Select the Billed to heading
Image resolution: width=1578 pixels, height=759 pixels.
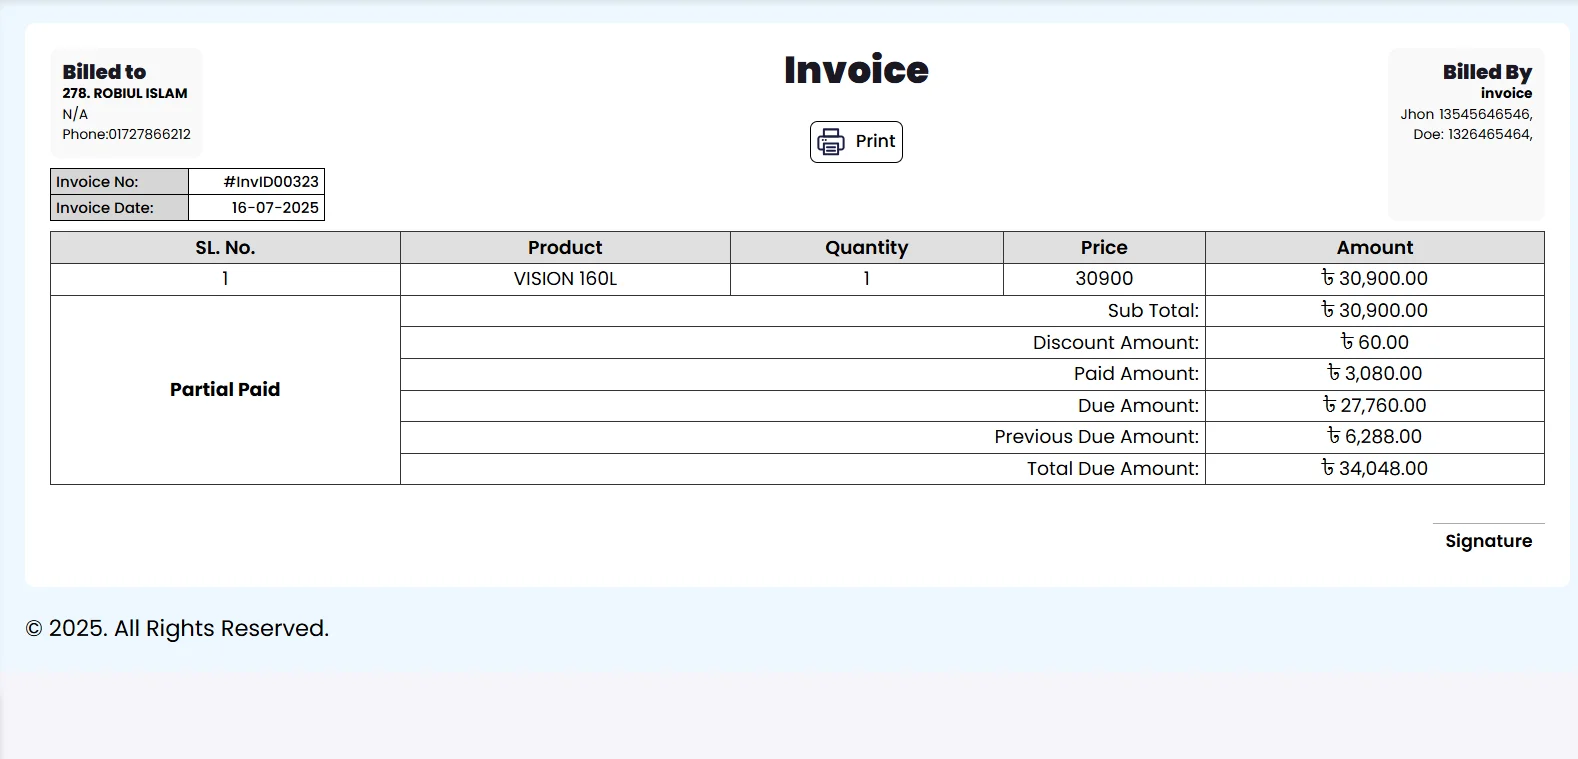click(x=104, y=72)
